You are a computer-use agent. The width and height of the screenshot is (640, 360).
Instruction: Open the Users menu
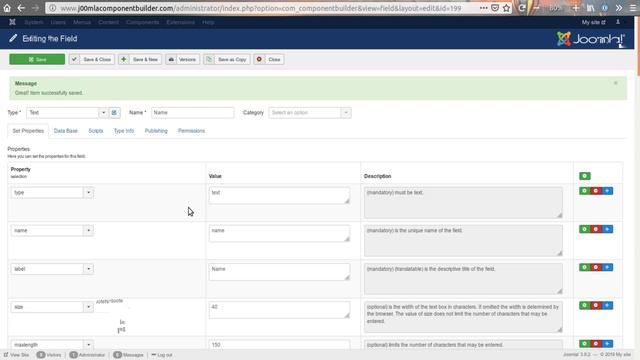click(x=58, y=22)
